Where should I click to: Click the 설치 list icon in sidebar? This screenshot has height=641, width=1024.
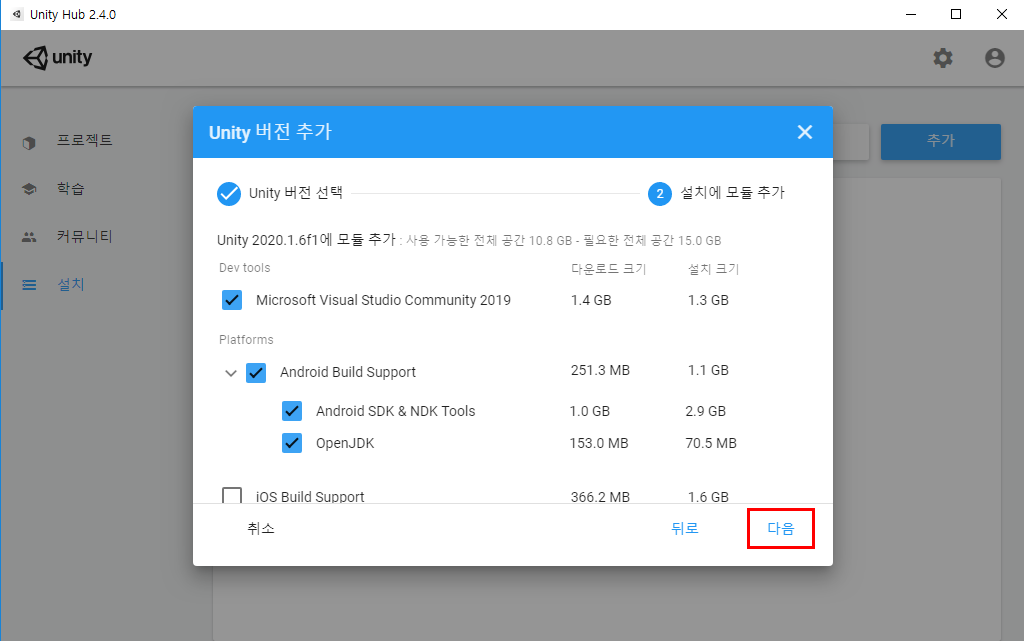[29, 285]
